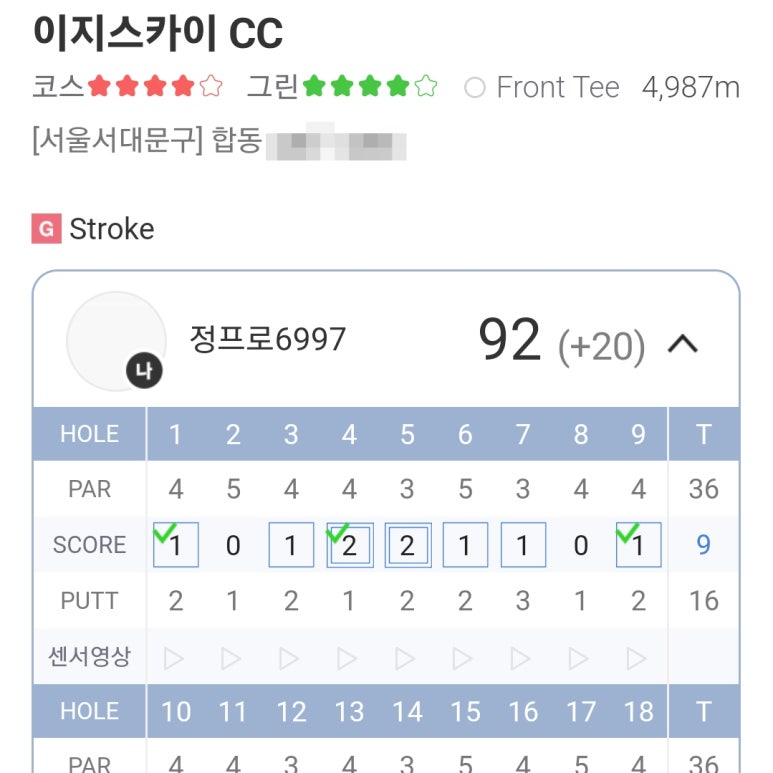Viewport: 773px width, 773px height.
Task: Open player name 정프로6997
Action: click(x=268, y=339)
